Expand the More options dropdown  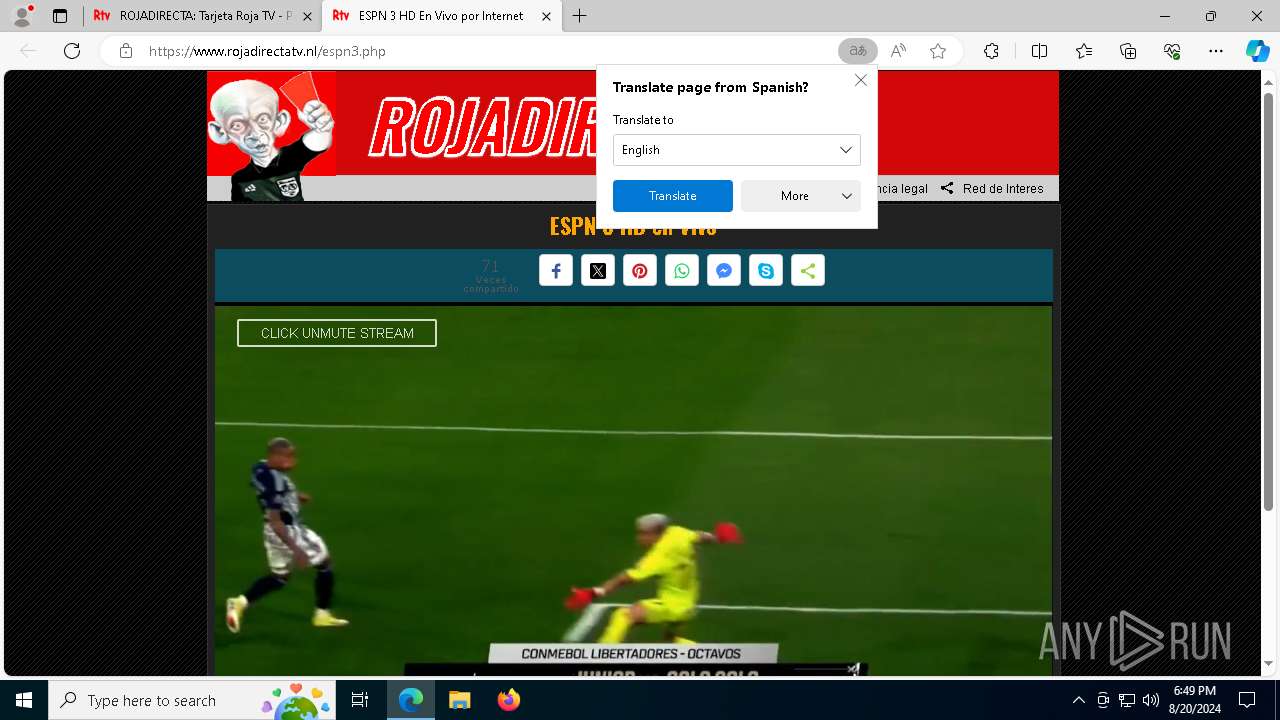pyautogui.click(x=801, y=196)
